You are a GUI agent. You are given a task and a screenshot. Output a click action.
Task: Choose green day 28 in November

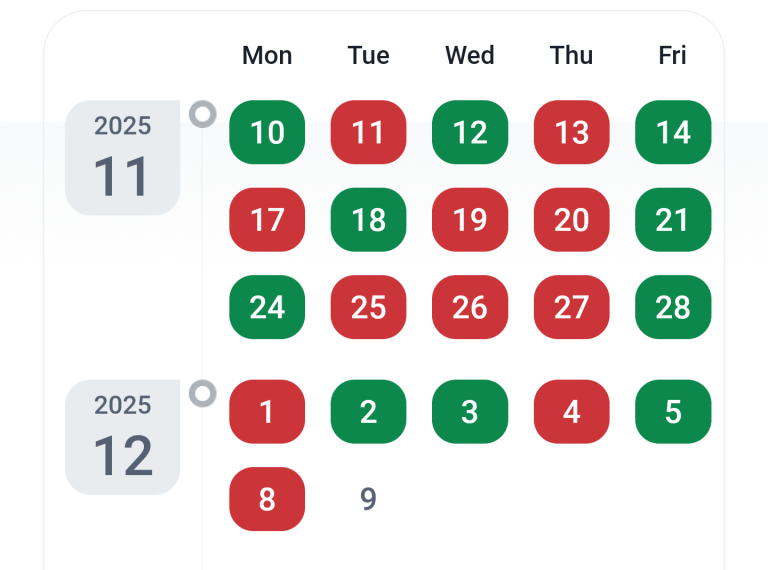(x=673, y=307)
